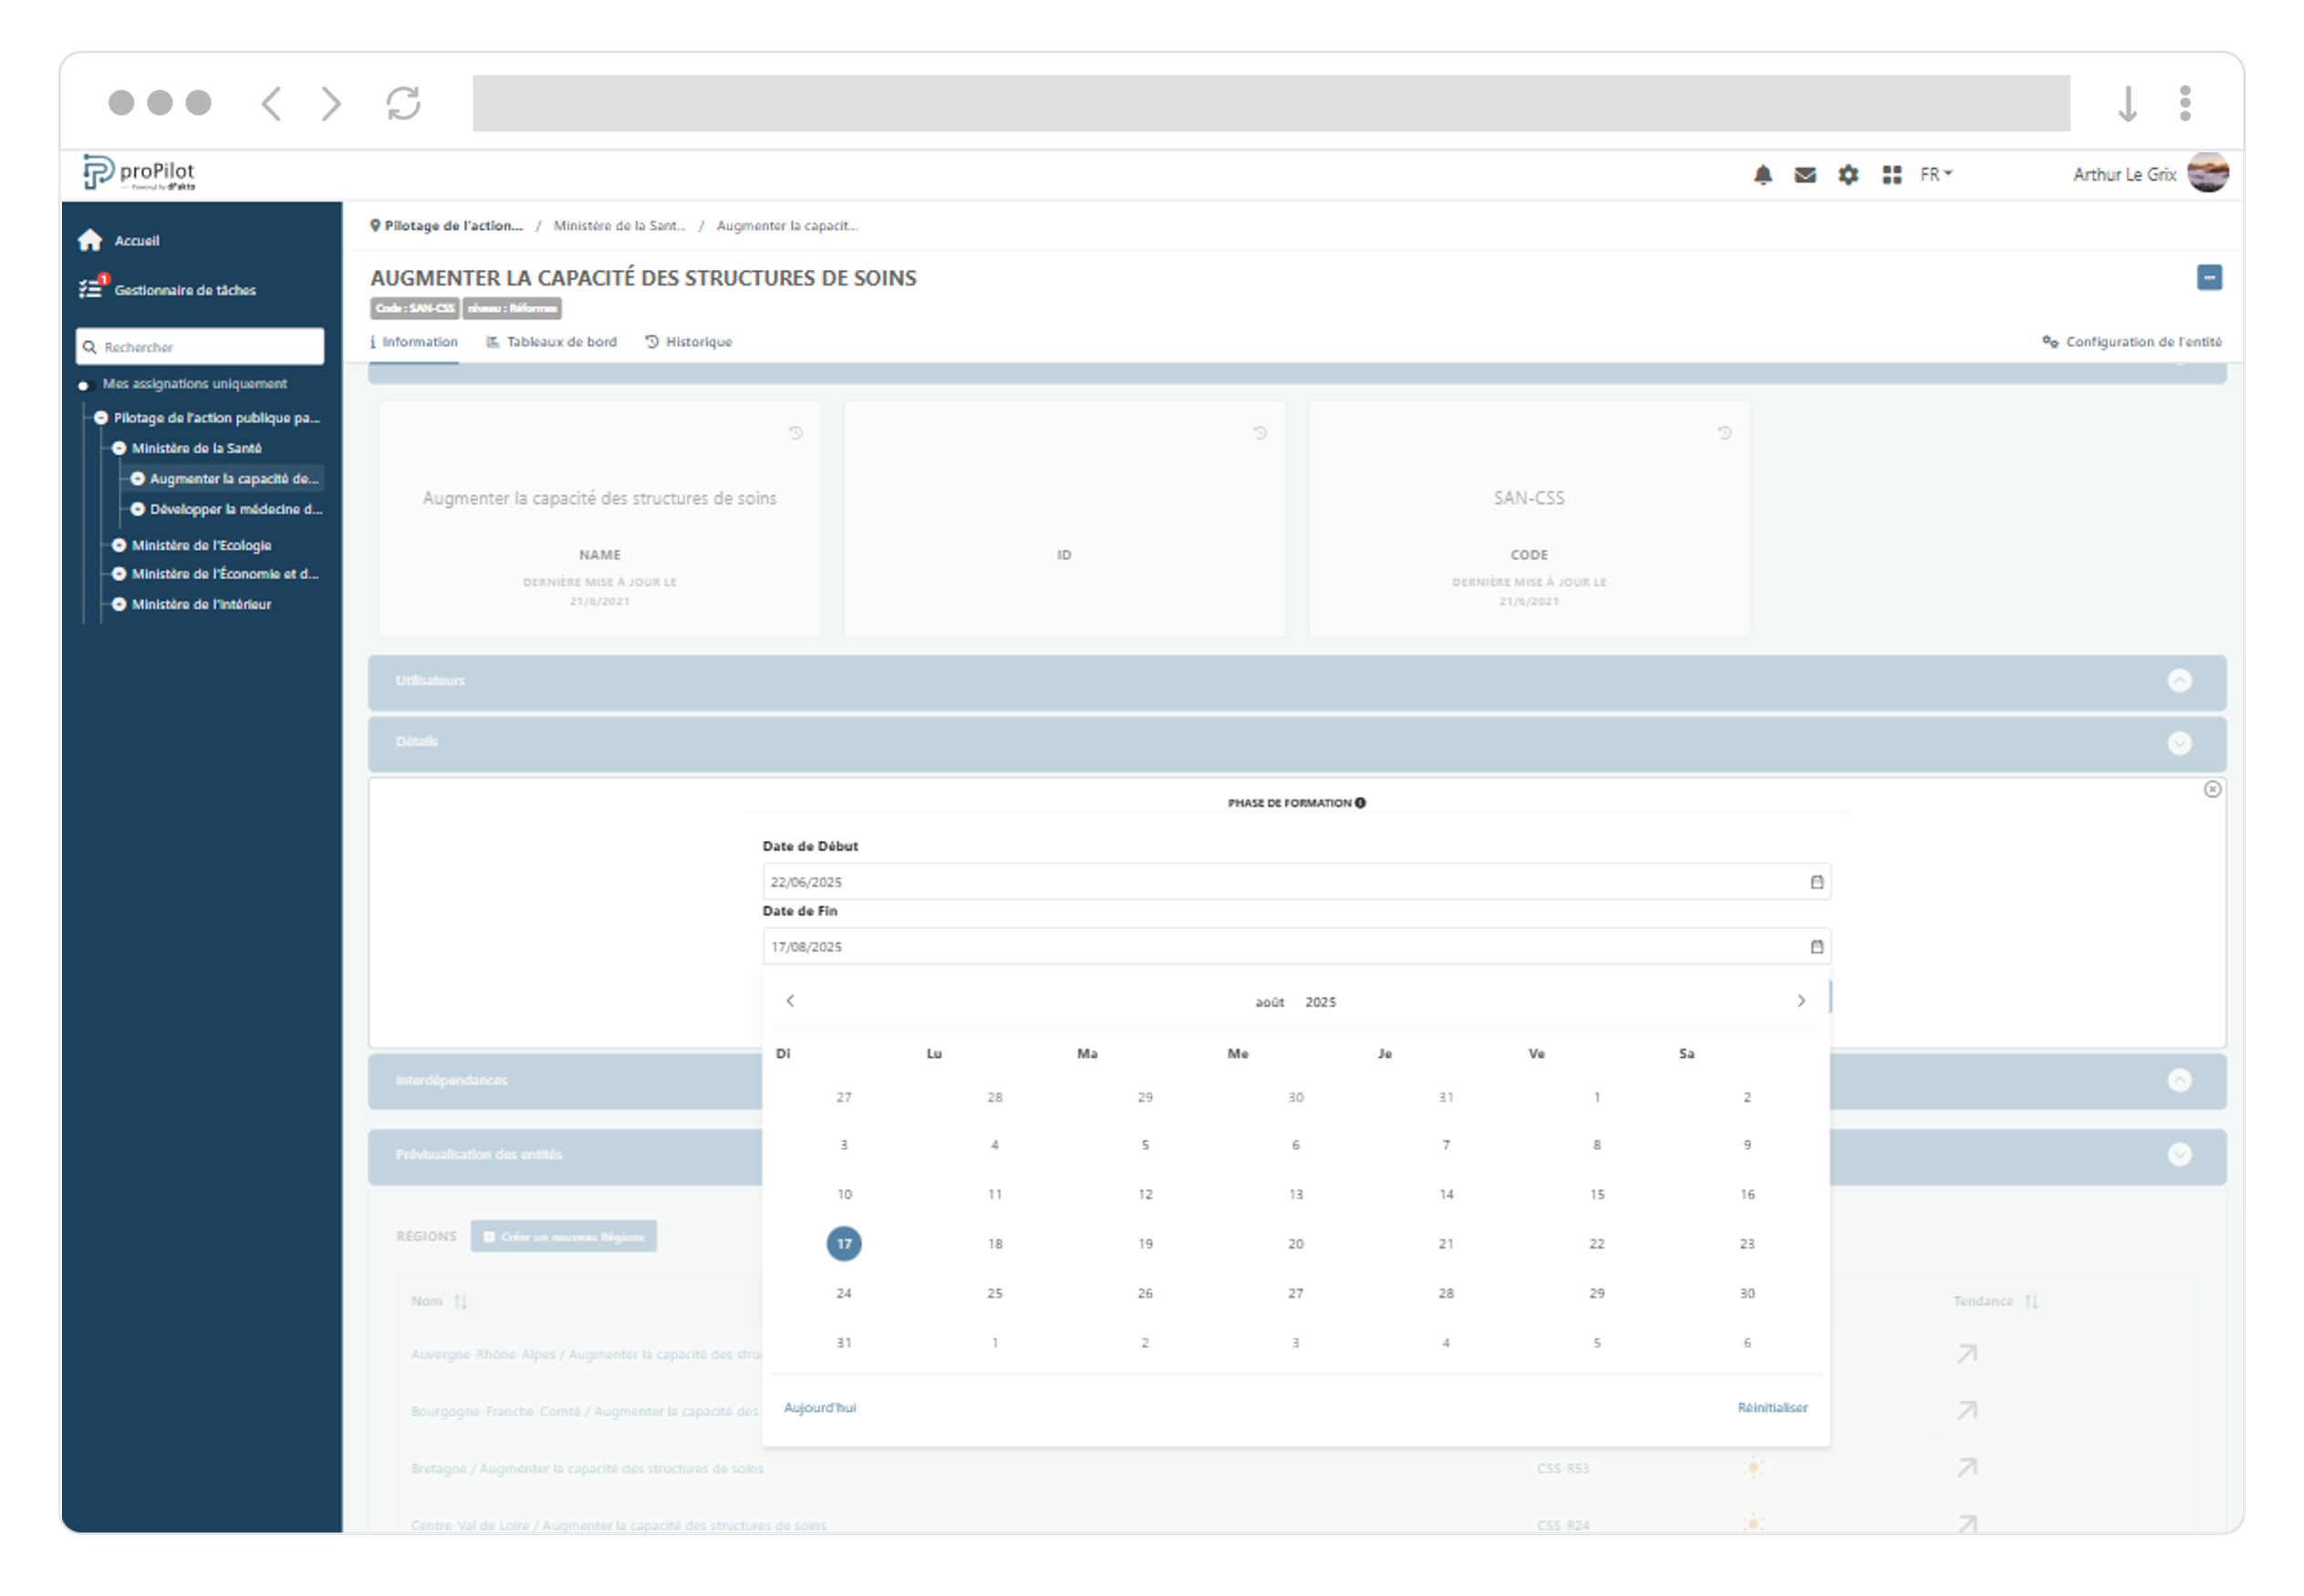Open the FR language dropdown

coord(1935,175)
